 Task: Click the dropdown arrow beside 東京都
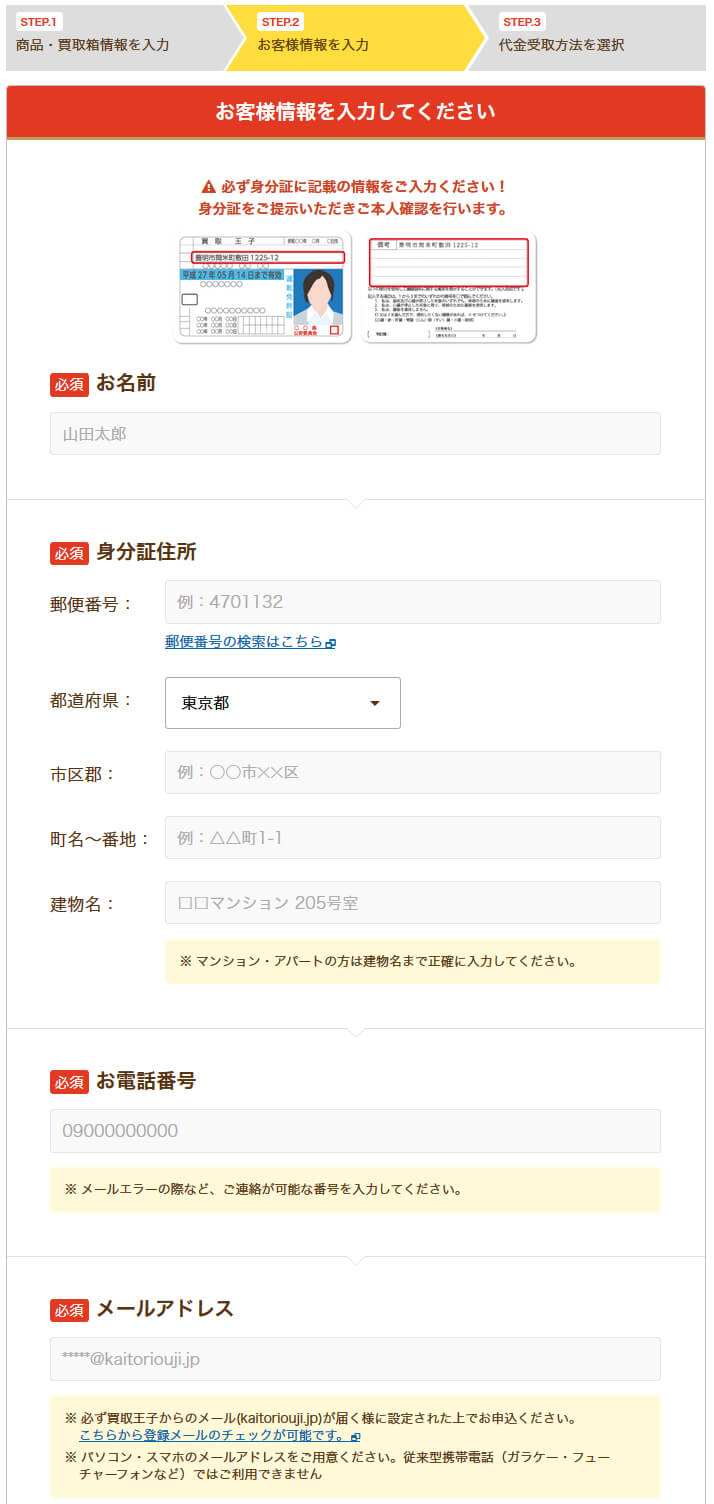(x=375, y=703)
